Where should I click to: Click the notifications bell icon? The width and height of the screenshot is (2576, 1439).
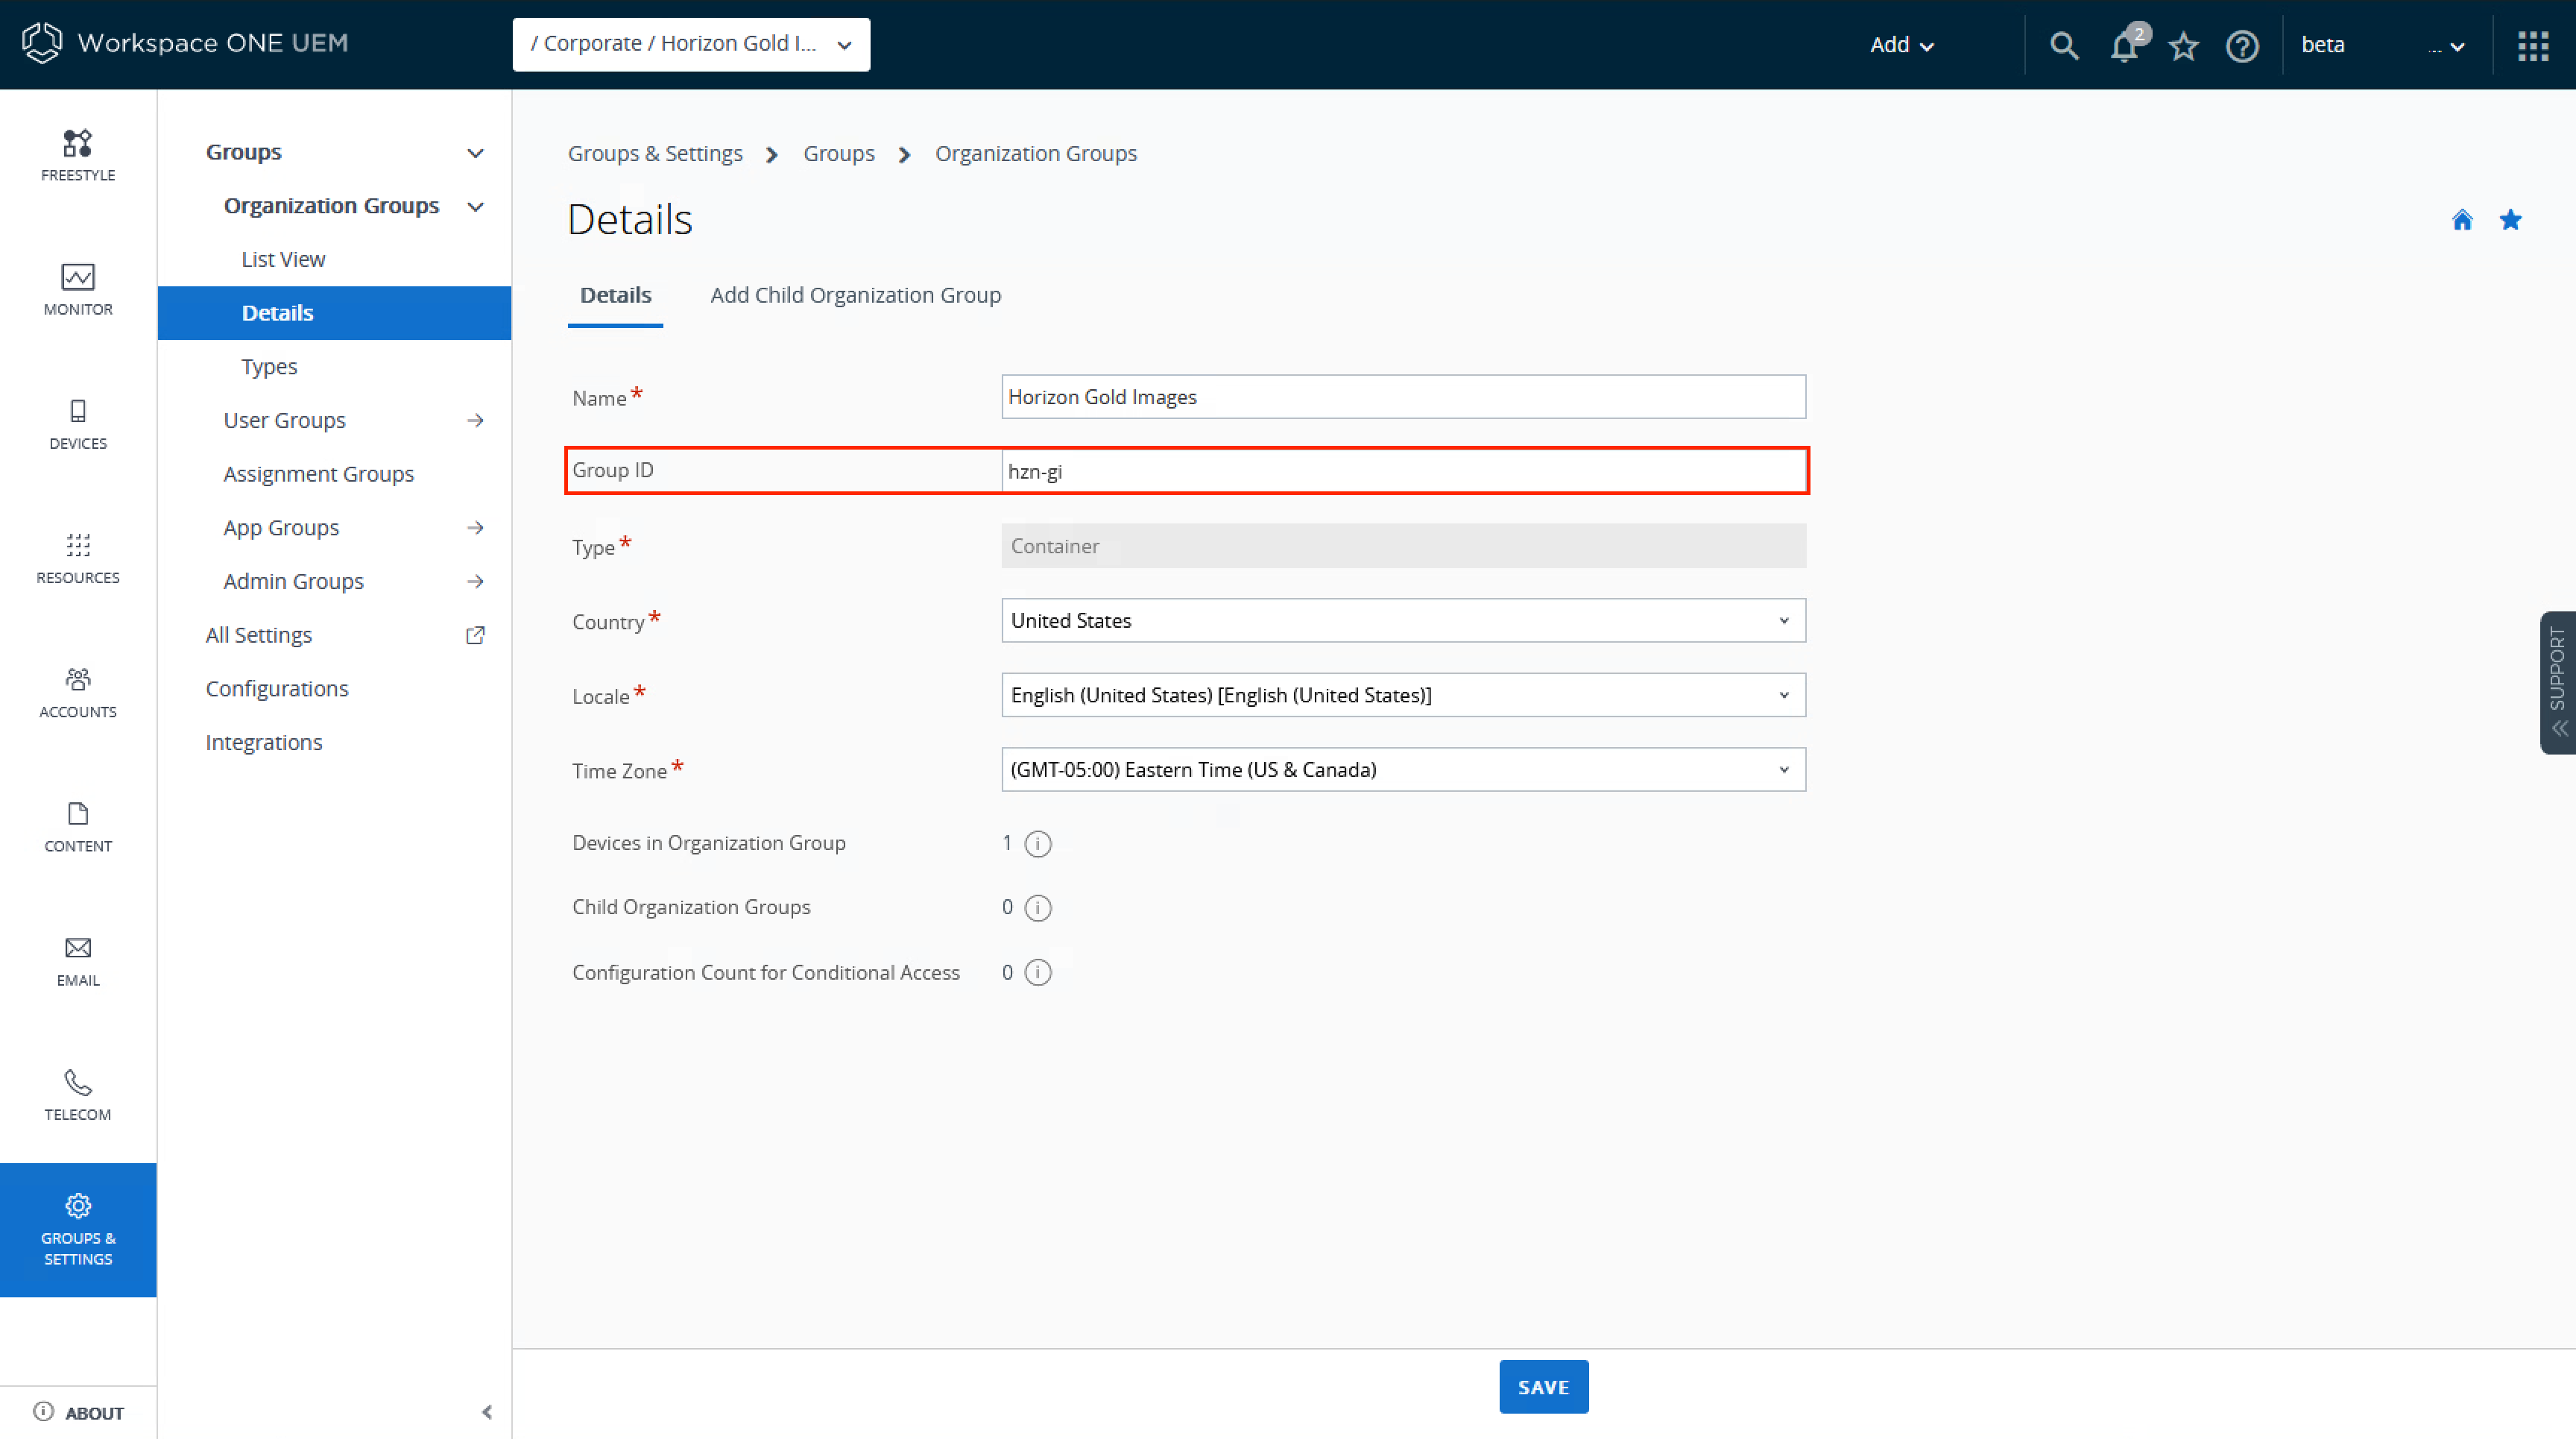2123,45
